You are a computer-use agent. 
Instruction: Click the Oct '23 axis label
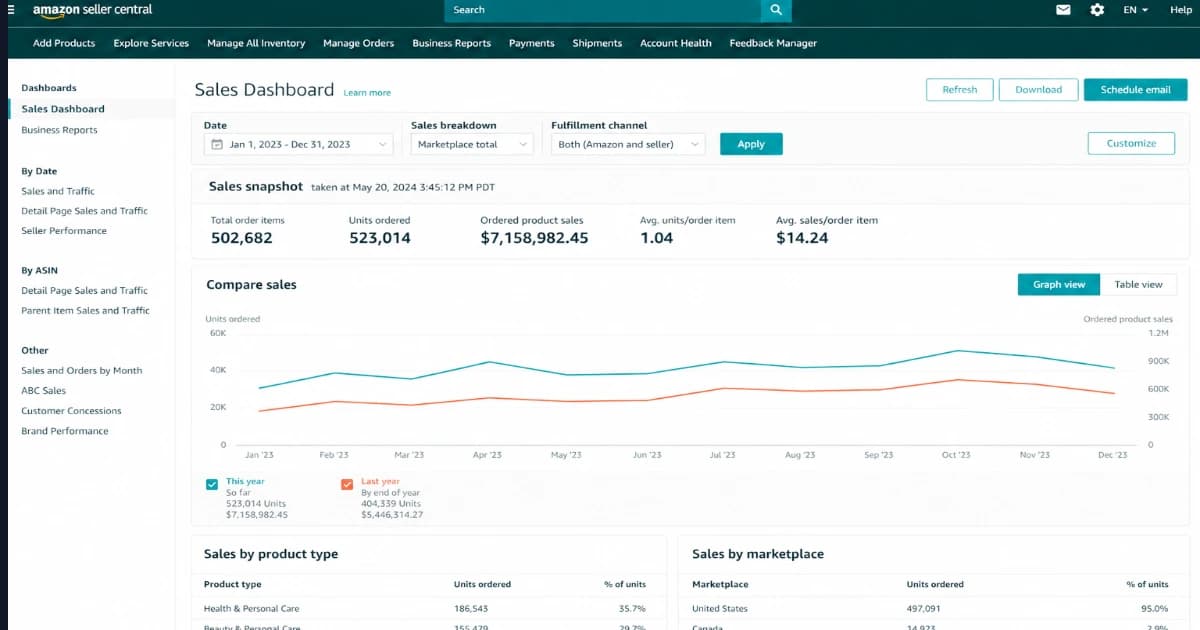tap(956, 455)
